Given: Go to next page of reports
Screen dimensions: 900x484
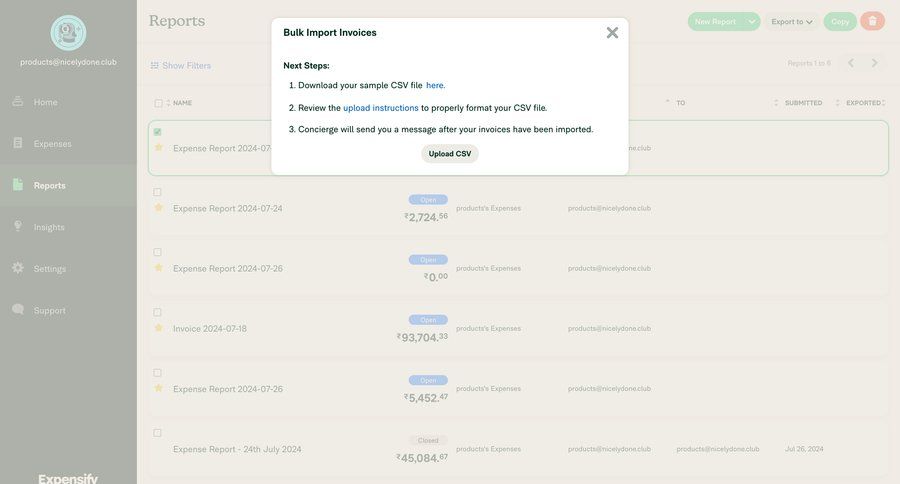Looking at the screenshot, I should 874,63.
